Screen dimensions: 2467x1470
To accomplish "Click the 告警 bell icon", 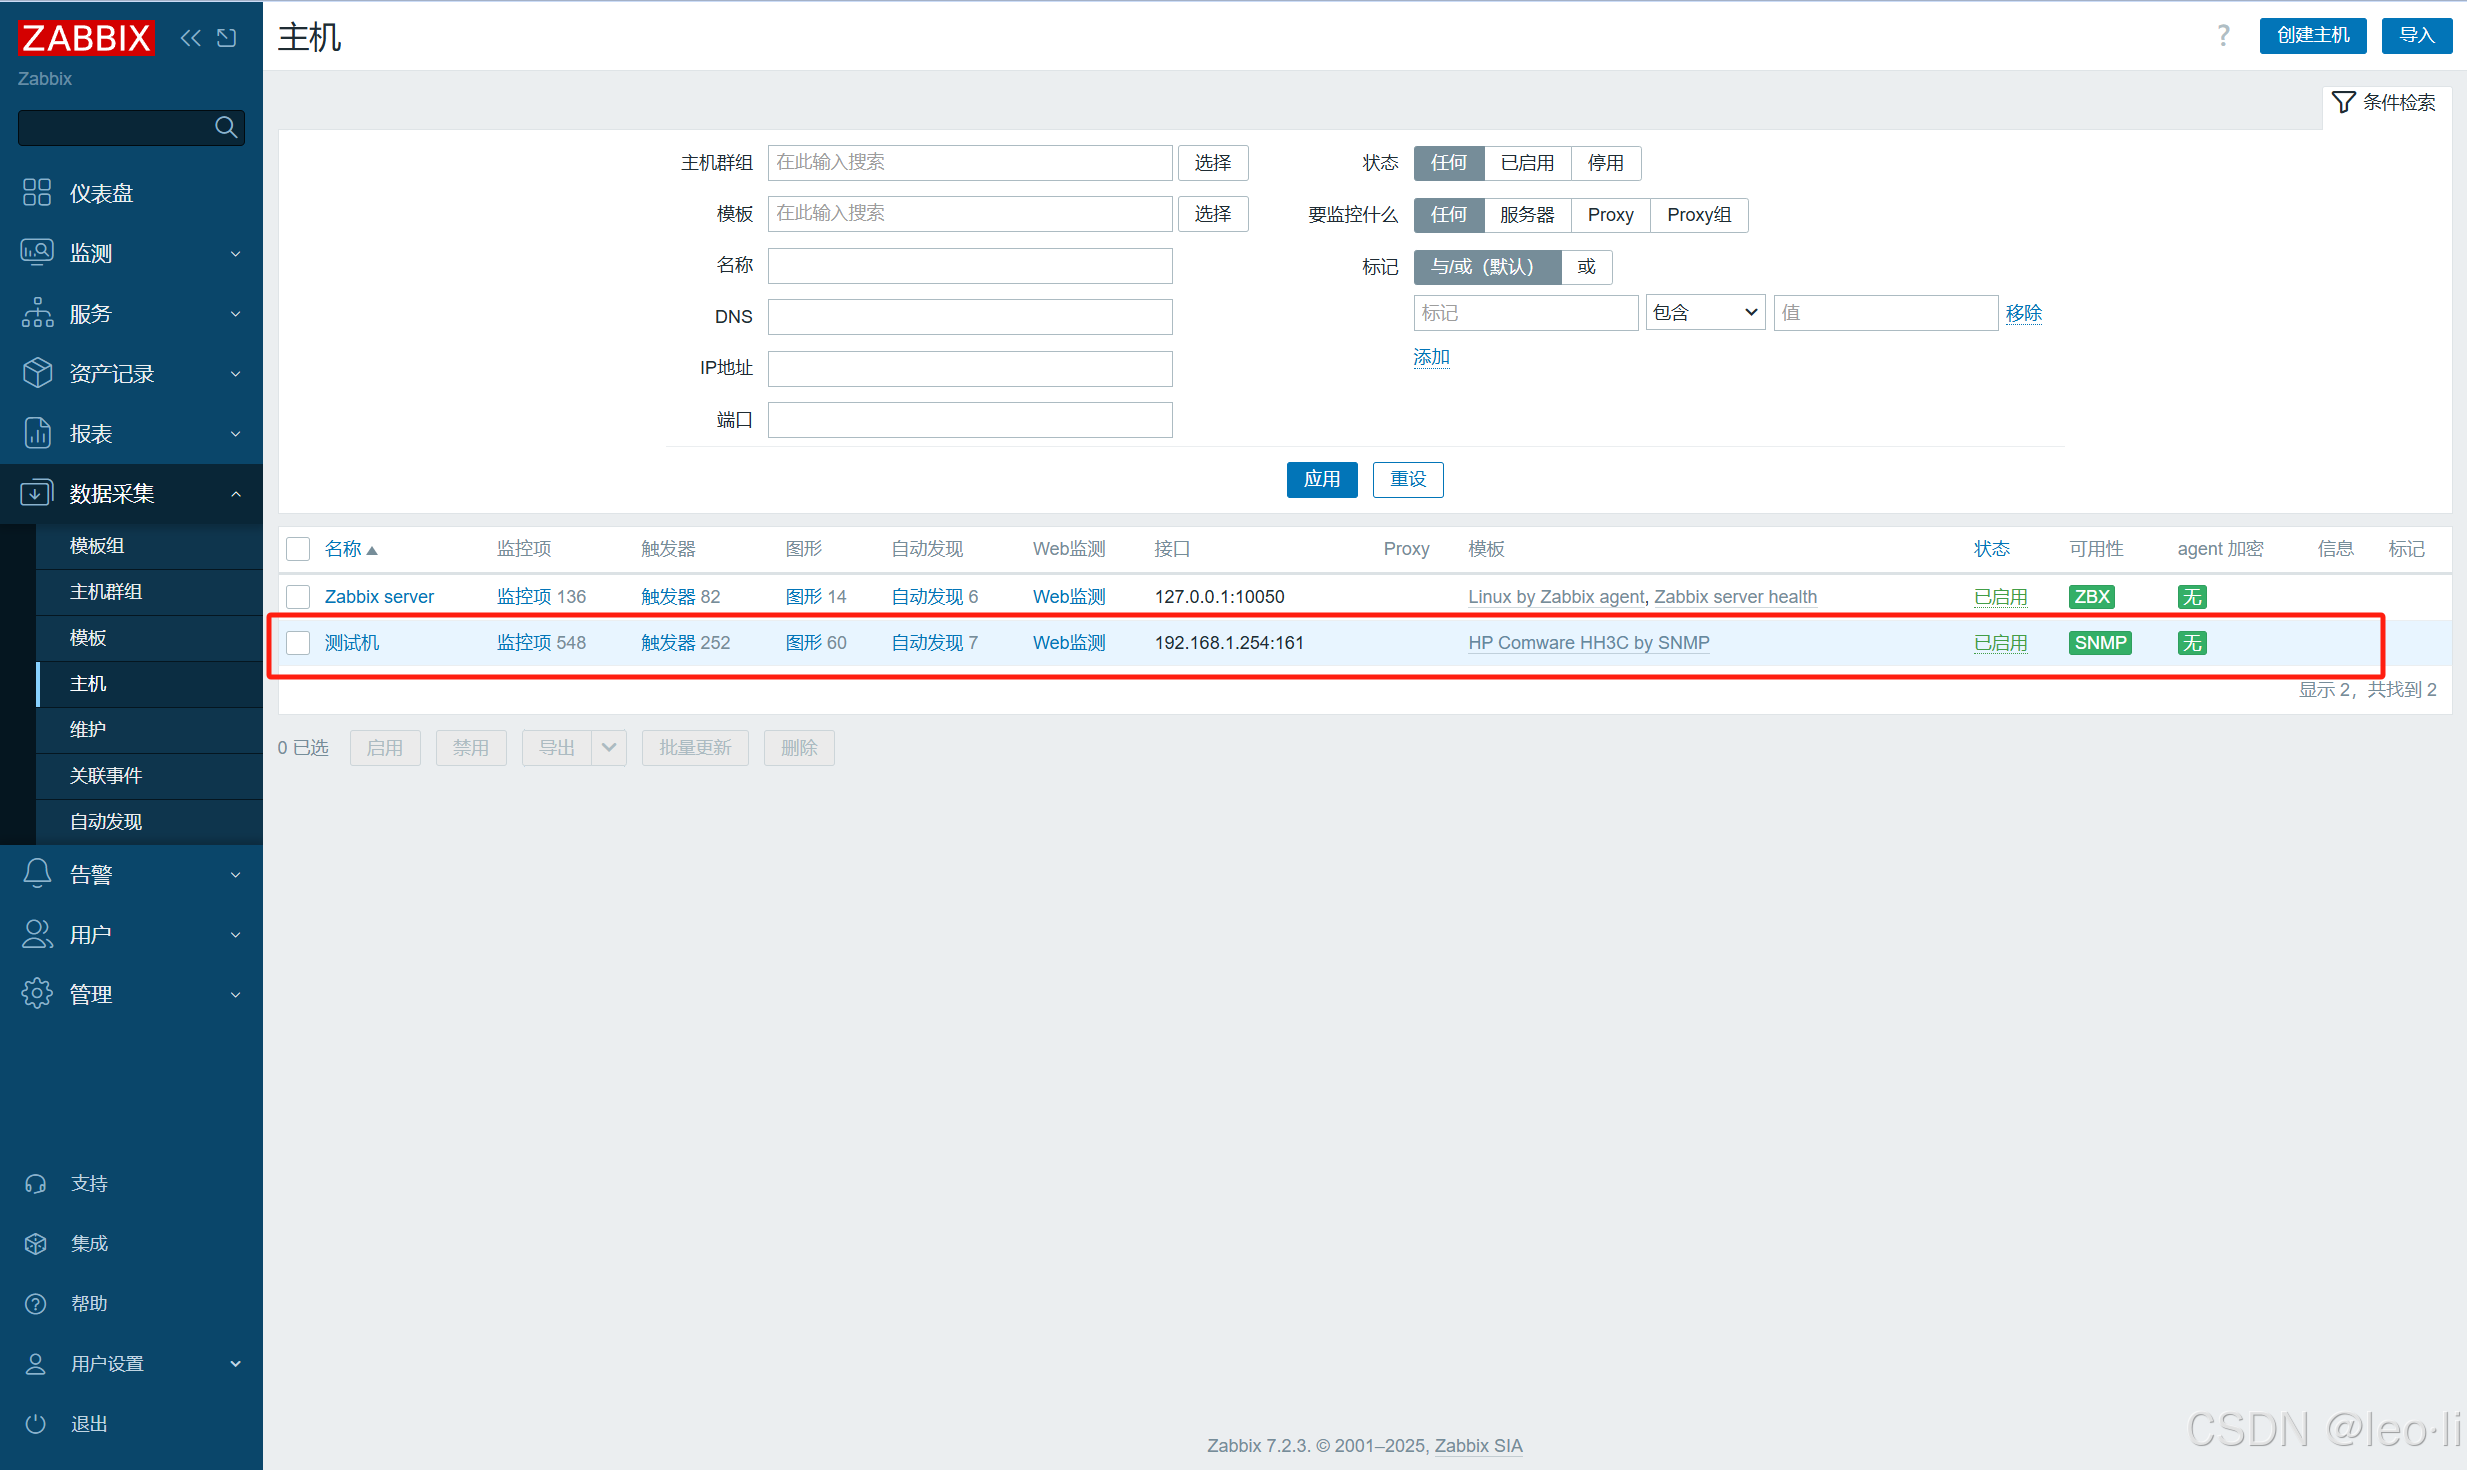I will point(37,874).
